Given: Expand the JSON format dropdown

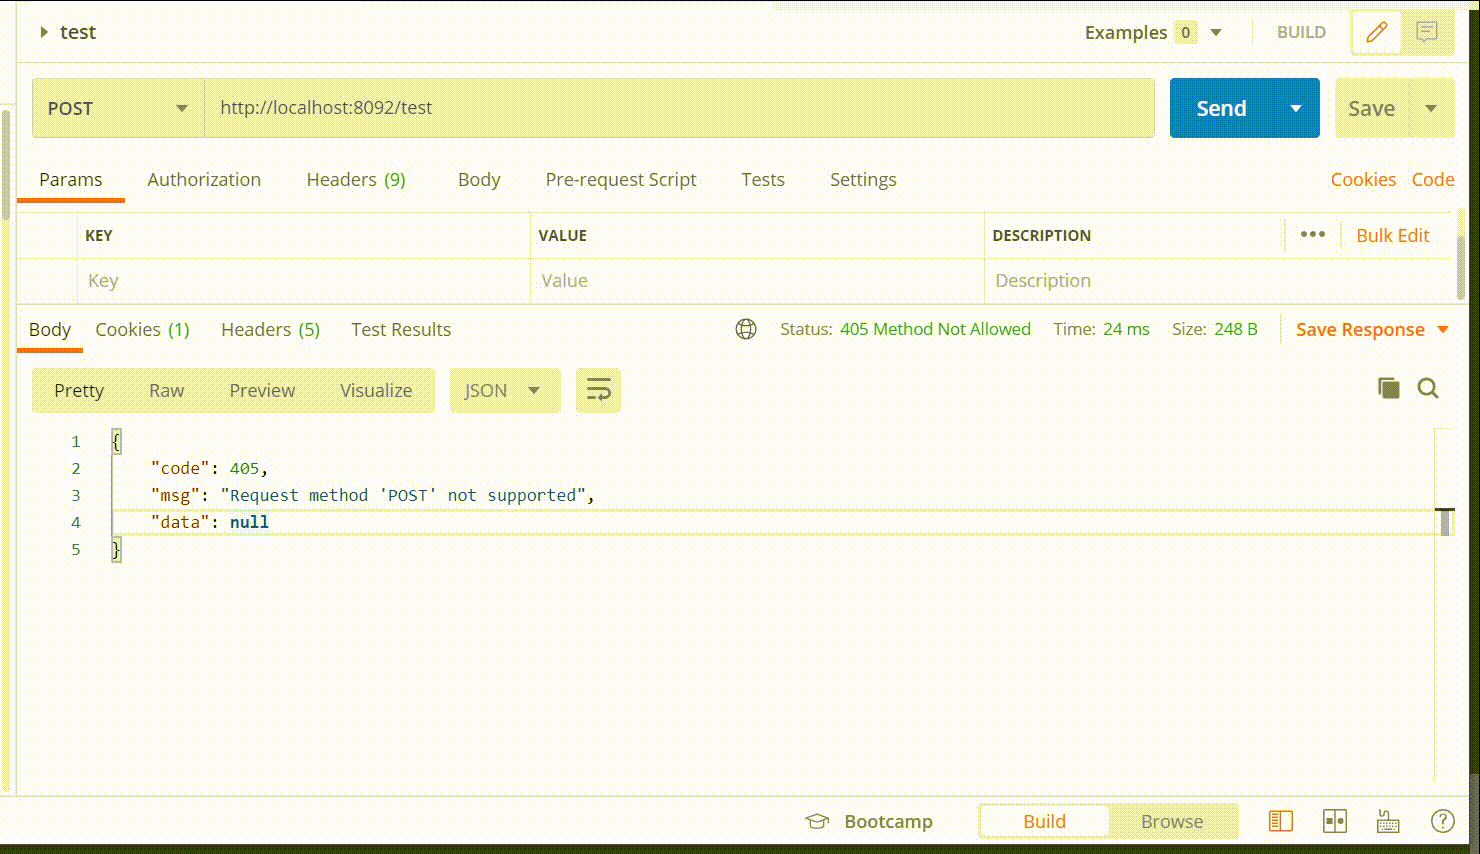Looking at the screenshot, I should [x=503, y=390].
